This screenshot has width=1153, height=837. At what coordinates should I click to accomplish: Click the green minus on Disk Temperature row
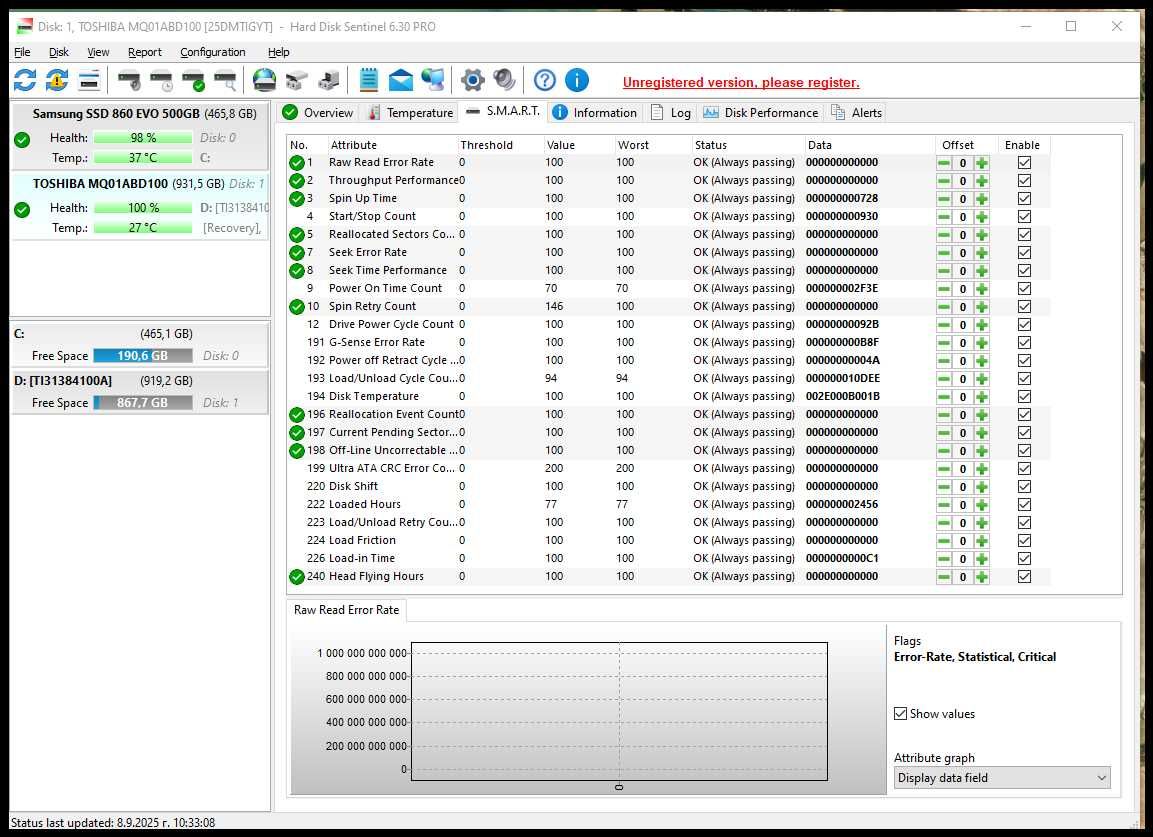943,397
